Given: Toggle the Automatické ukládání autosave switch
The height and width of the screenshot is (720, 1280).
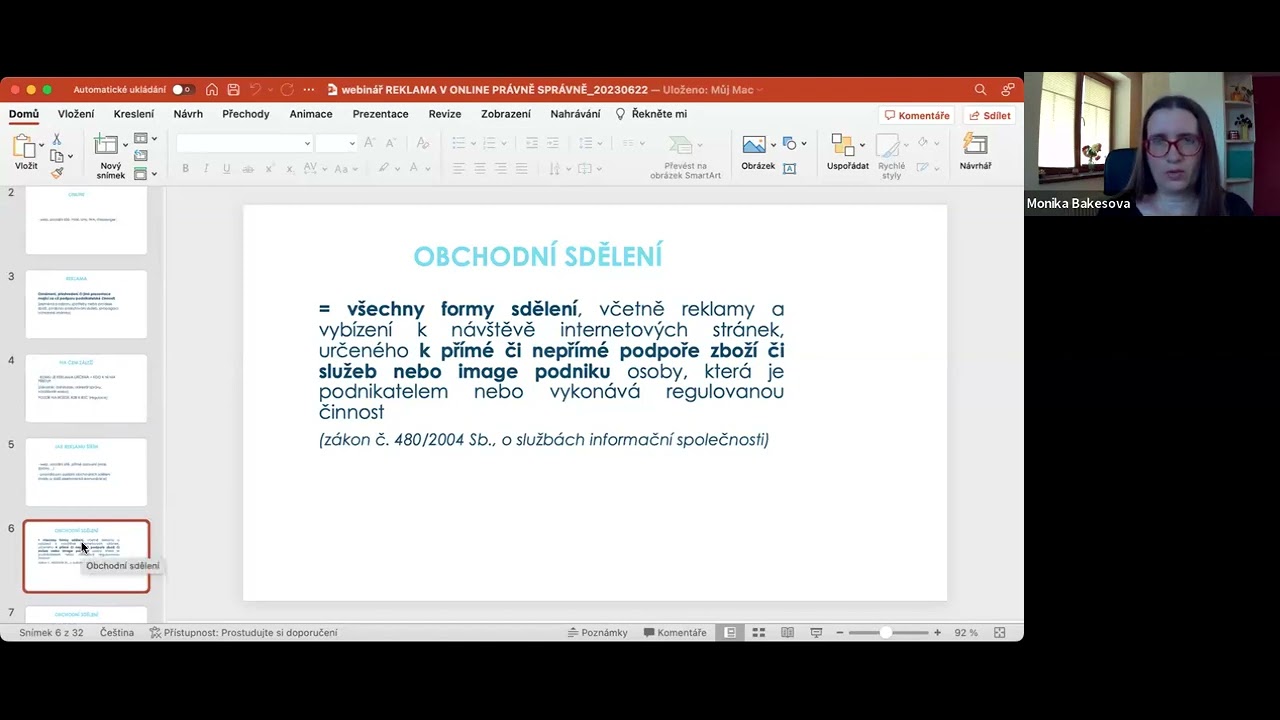Looking at the screenshot, I should click(183, 90).
